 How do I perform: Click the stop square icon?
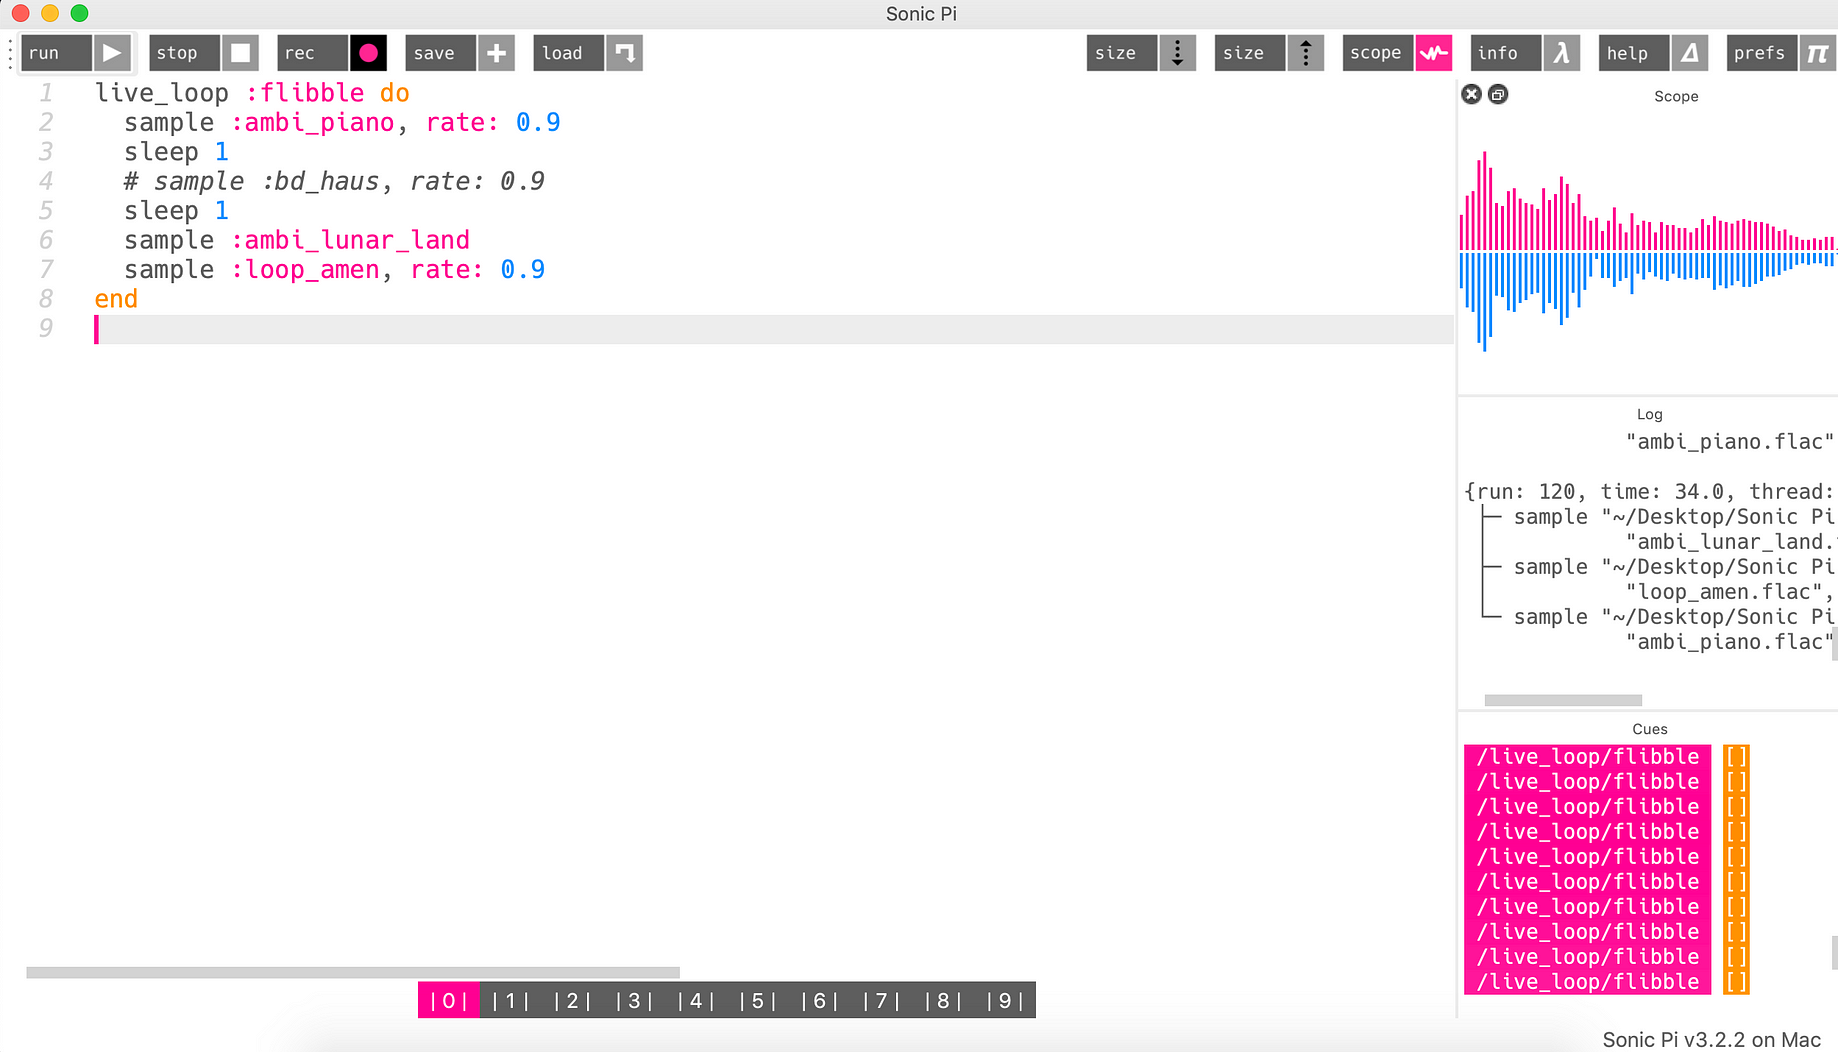[240, 53]
